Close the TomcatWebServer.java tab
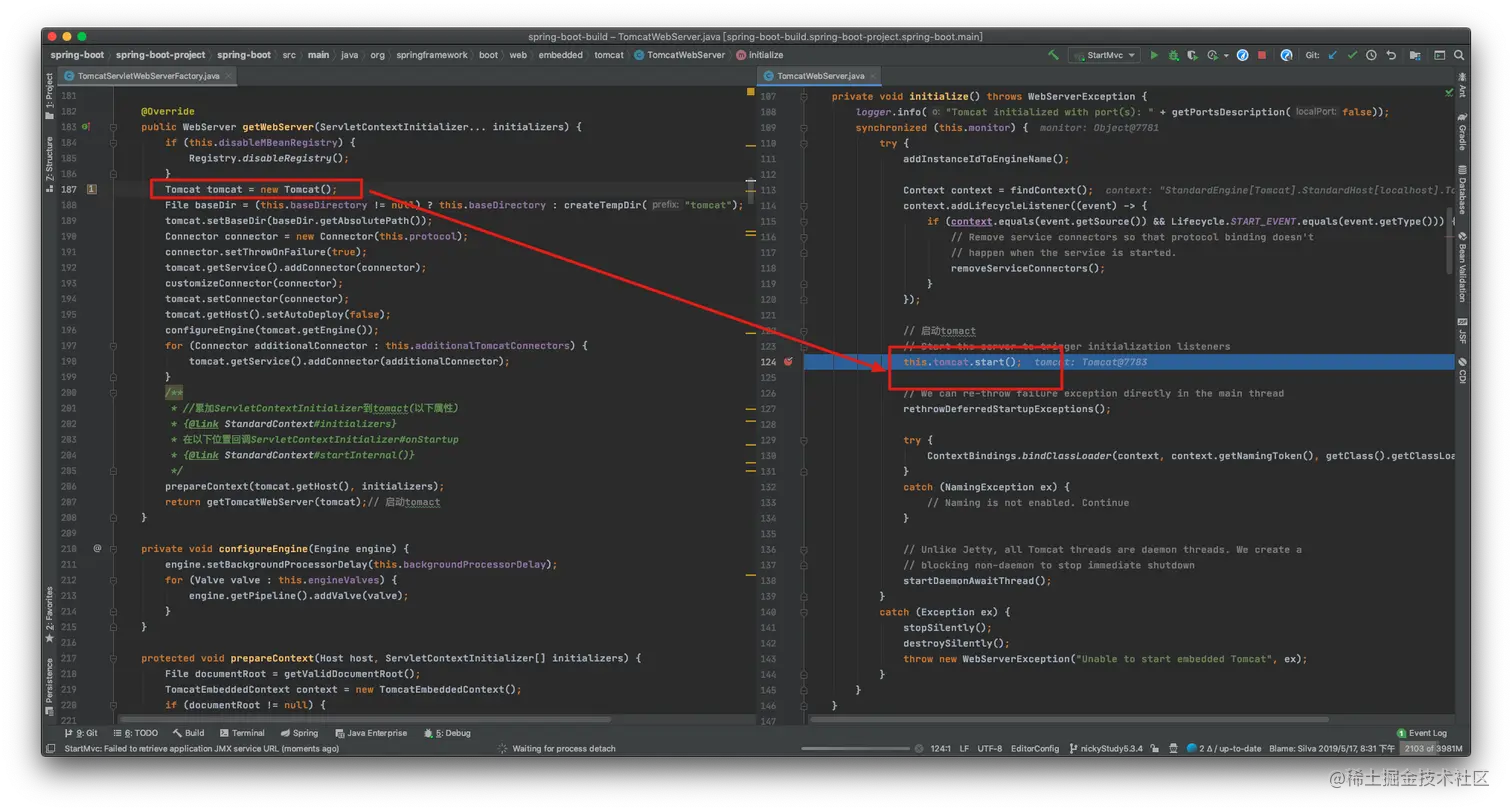This screenshot has width=1512, height=811. tap(873, 75)
